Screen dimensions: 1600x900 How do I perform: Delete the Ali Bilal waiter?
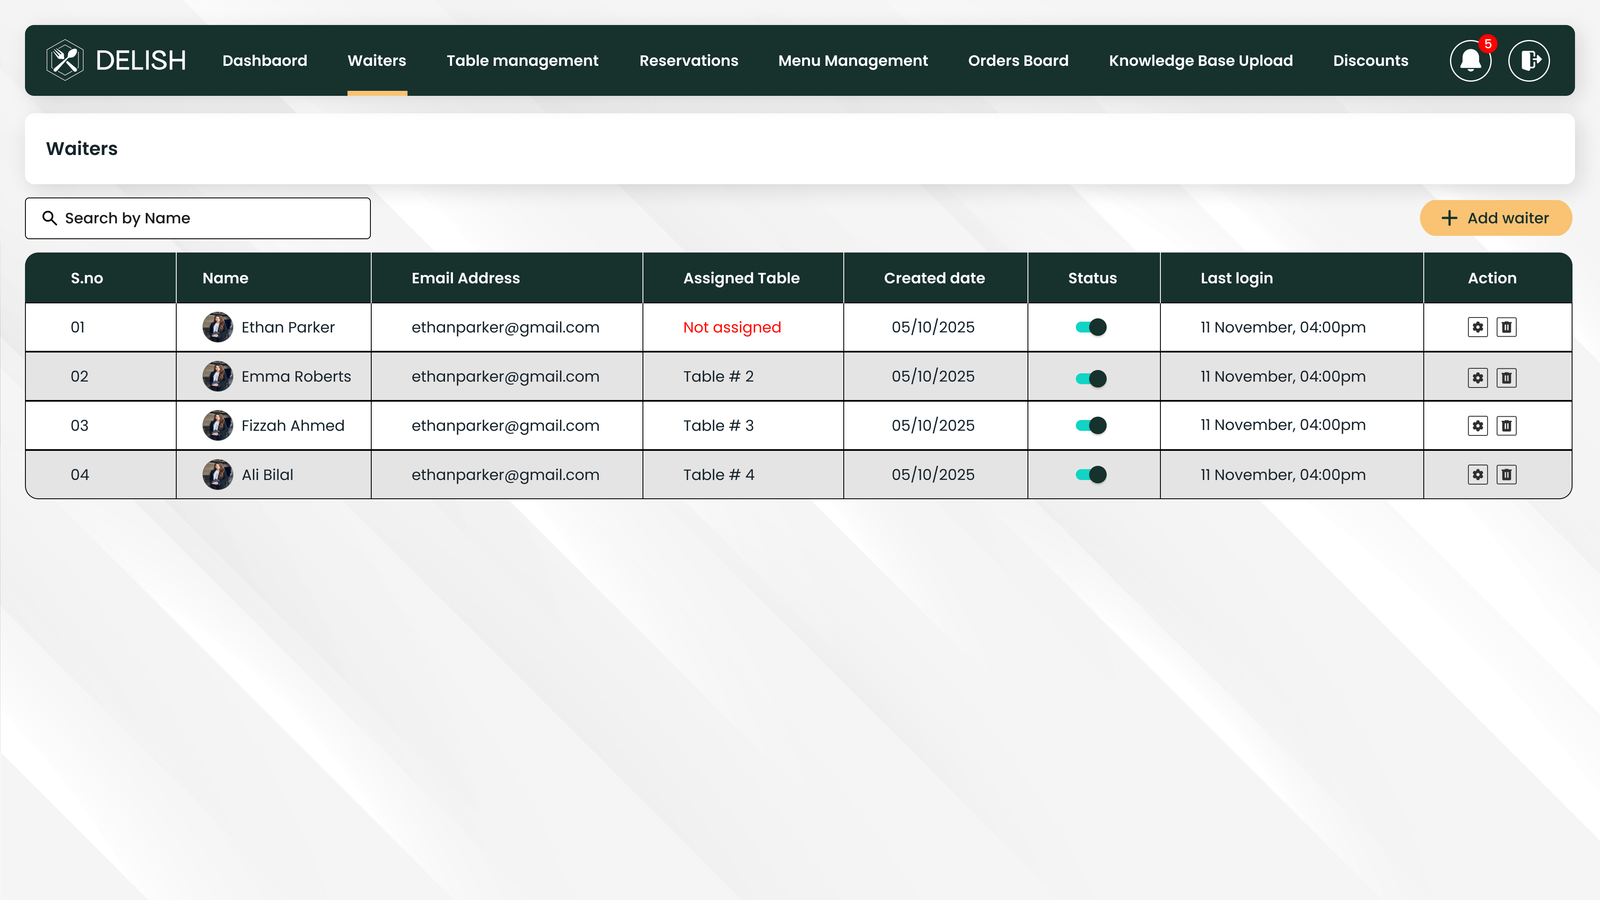click(x=1507, y=475)
